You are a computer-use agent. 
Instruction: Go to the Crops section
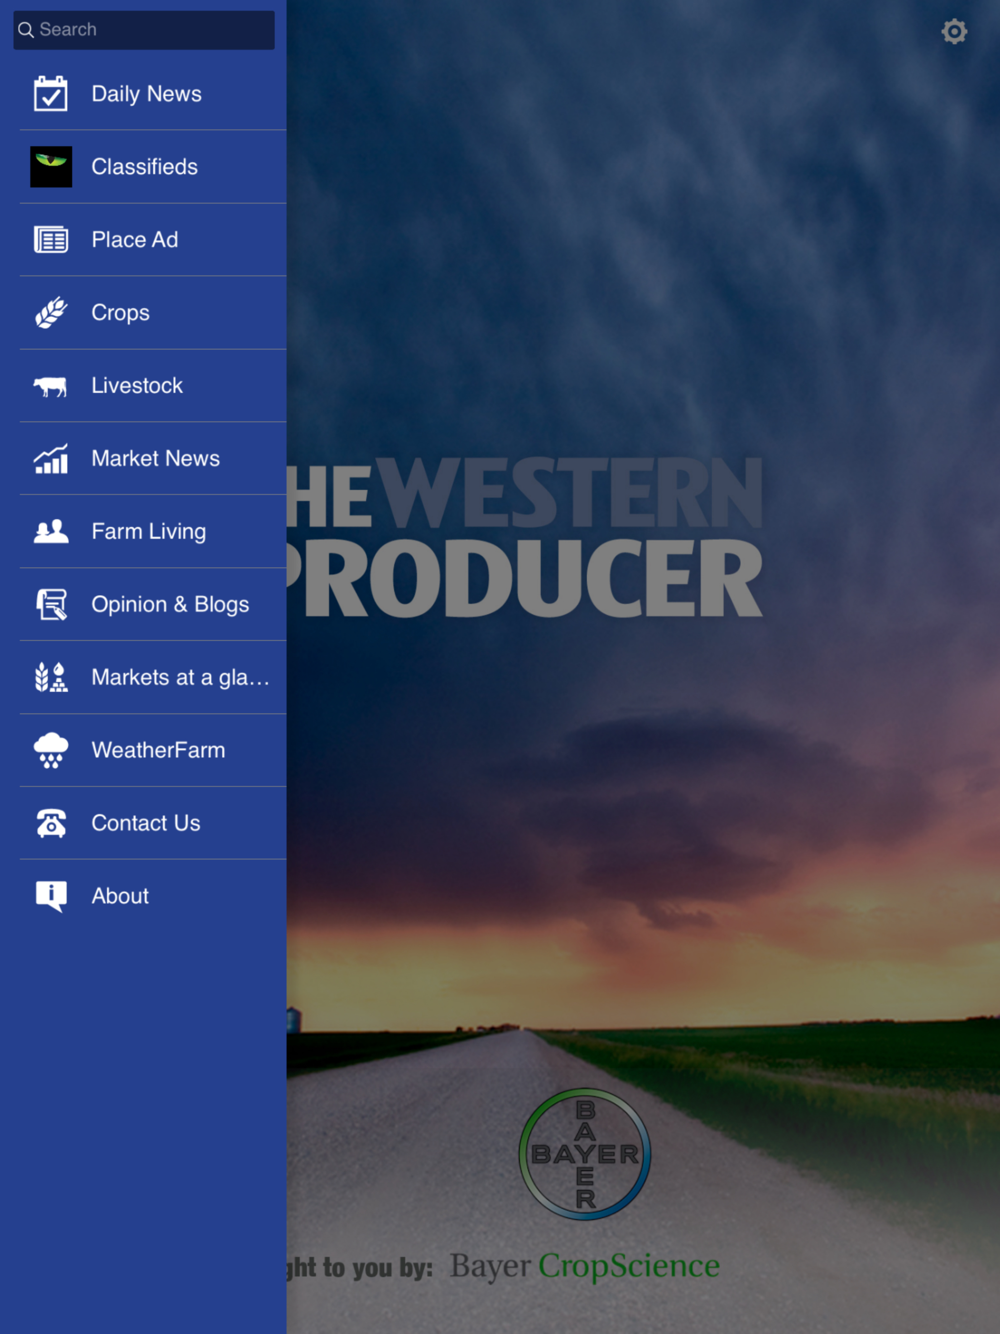[x=120, y=313]
